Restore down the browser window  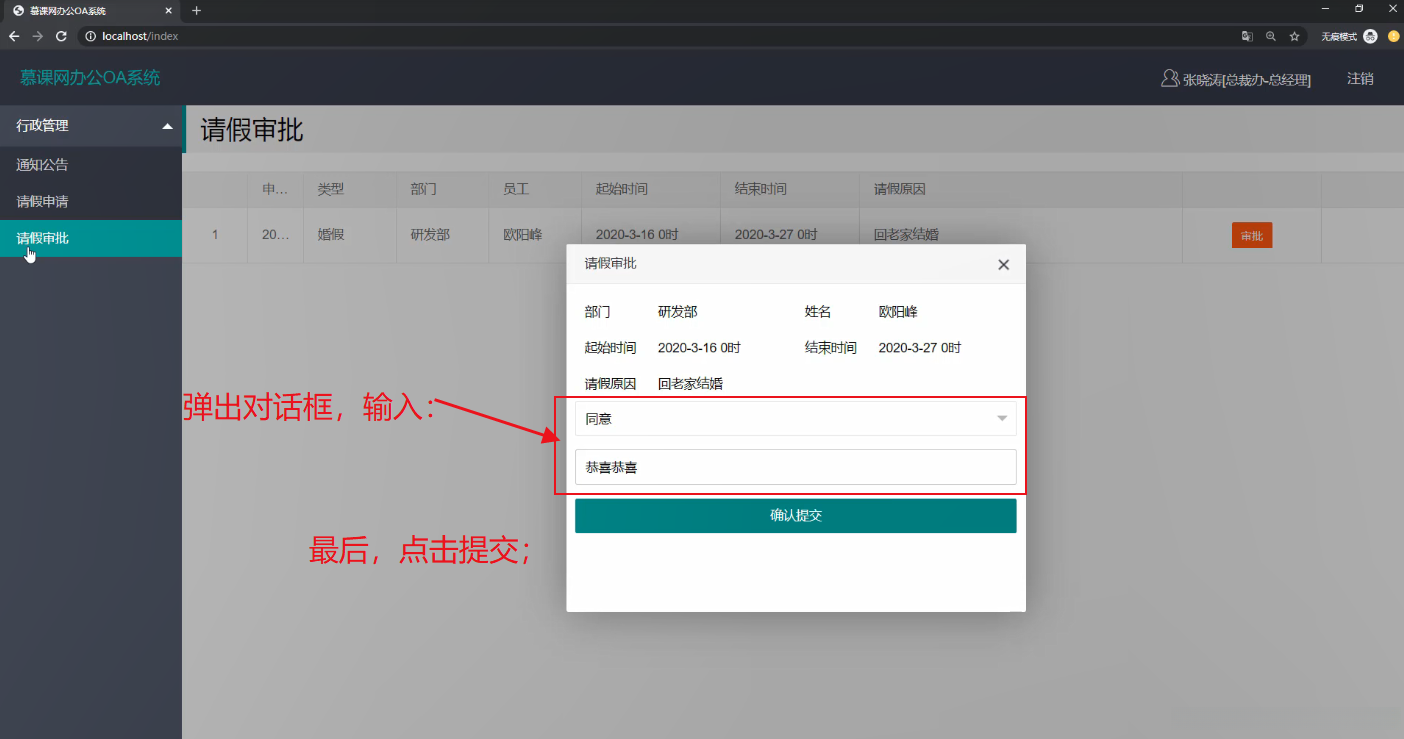point(1359,9)
